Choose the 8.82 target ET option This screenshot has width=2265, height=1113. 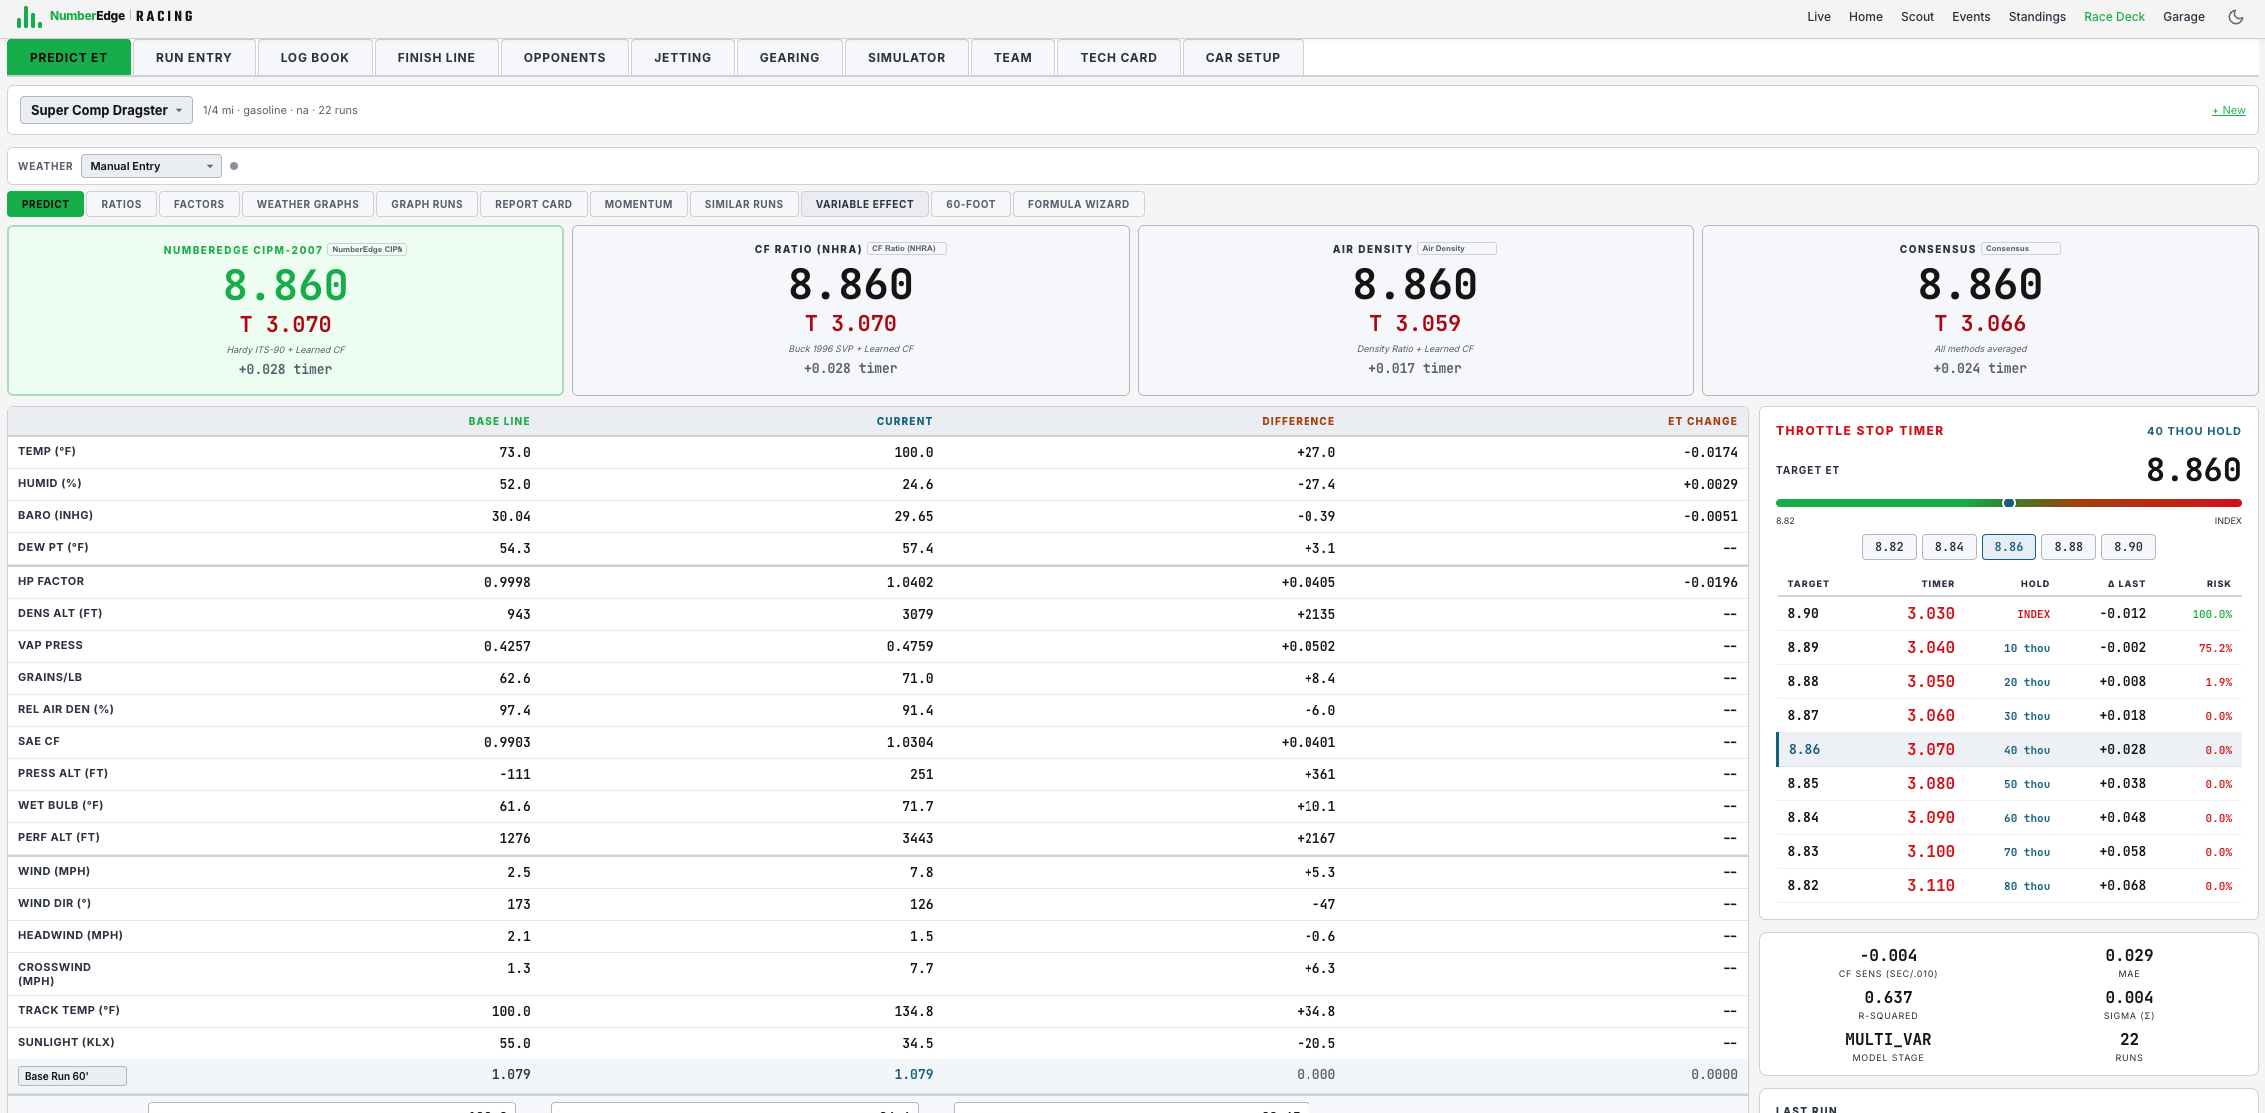click(1889, 547)
